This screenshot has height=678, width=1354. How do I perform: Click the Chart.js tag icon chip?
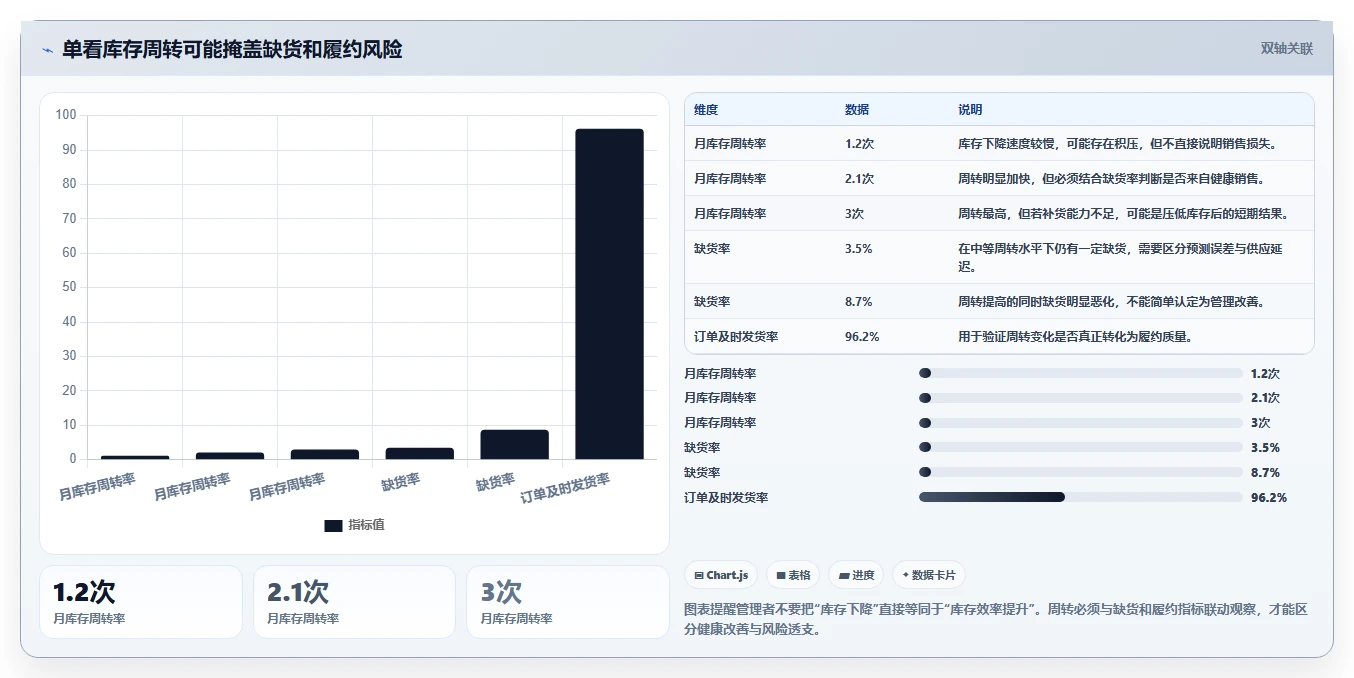tap(720, 575)
